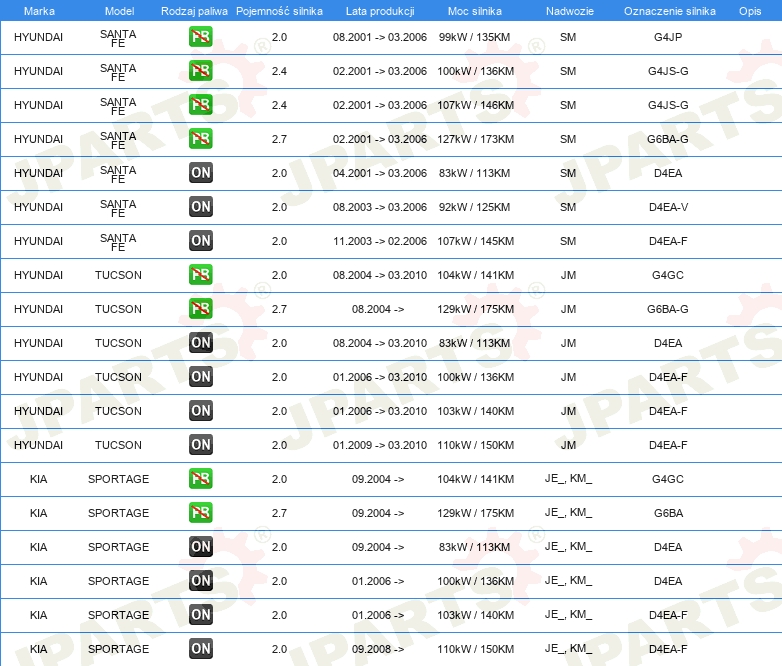Click the Moc silnika column header

pos(475,11)
